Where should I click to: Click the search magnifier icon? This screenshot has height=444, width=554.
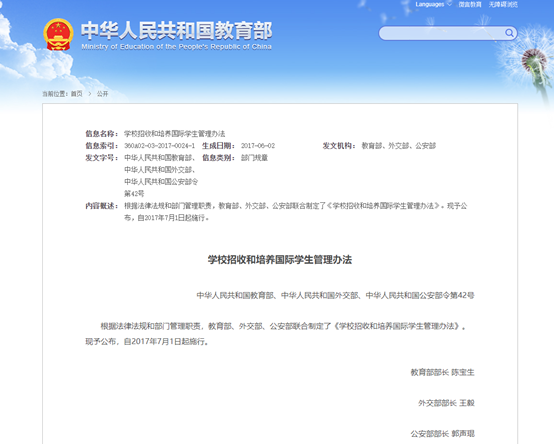pos(509,33)
